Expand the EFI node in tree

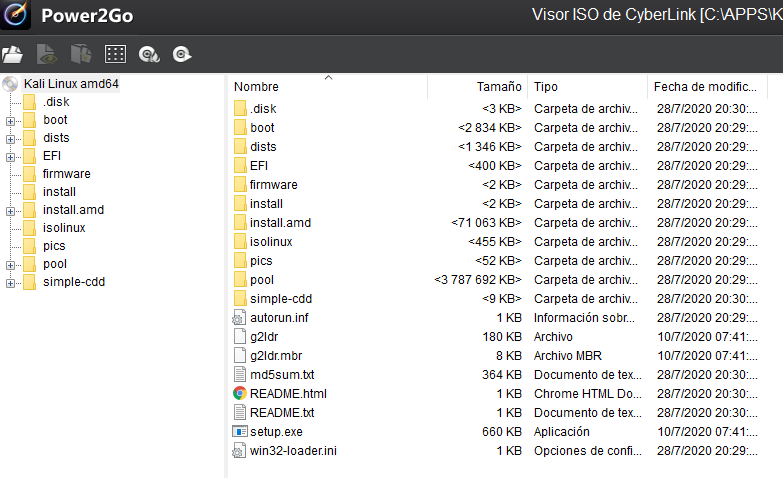click(x=10, y=157)
